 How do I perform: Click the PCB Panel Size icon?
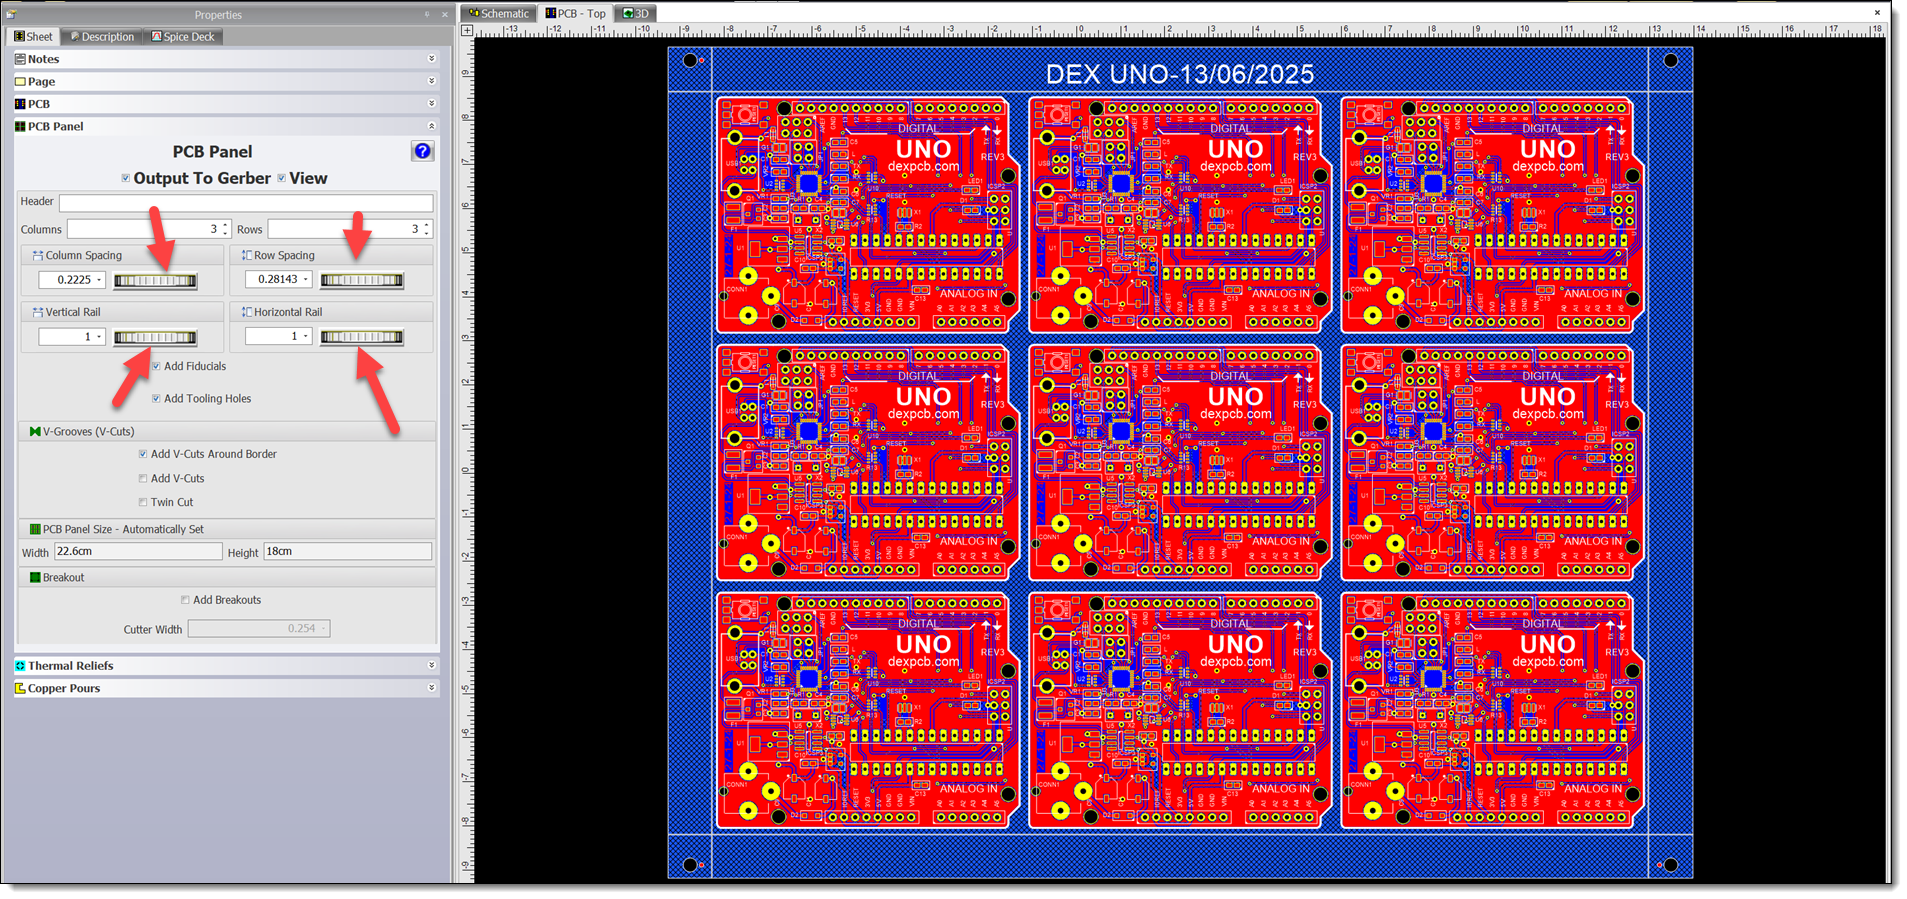(x=35, y=529)
